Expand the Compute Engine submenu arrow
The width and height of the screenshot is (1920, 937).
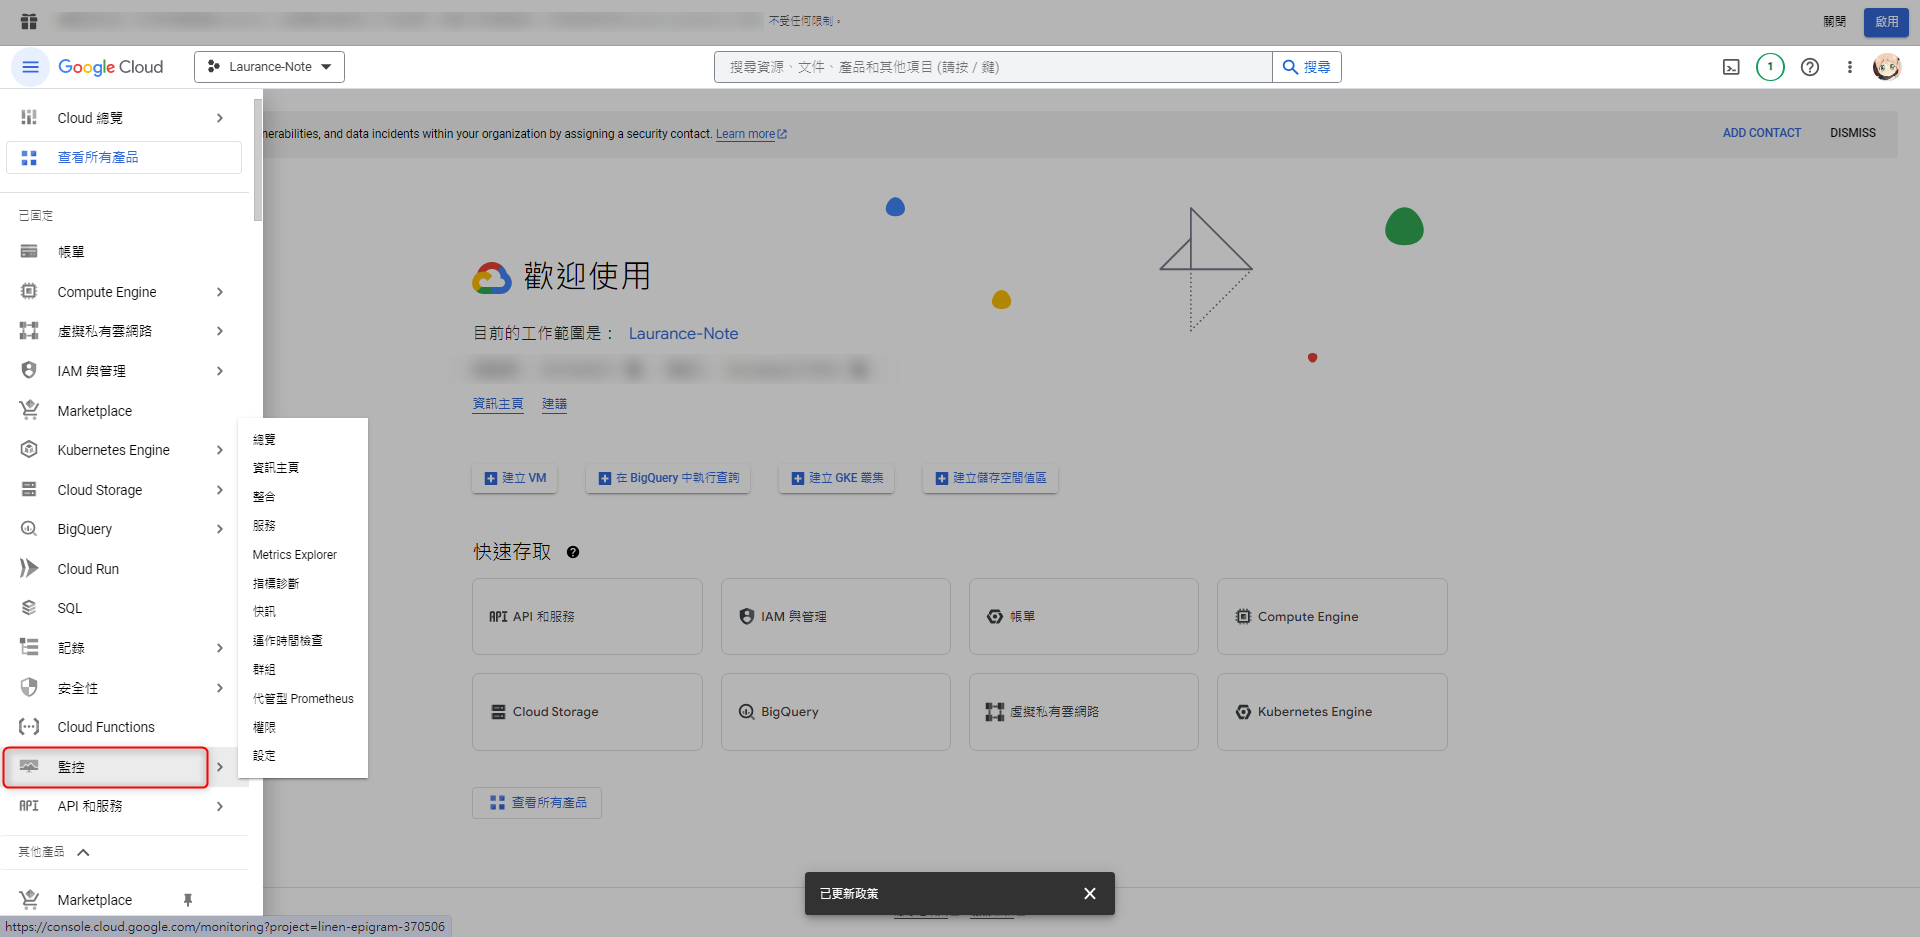click(220, 292)
